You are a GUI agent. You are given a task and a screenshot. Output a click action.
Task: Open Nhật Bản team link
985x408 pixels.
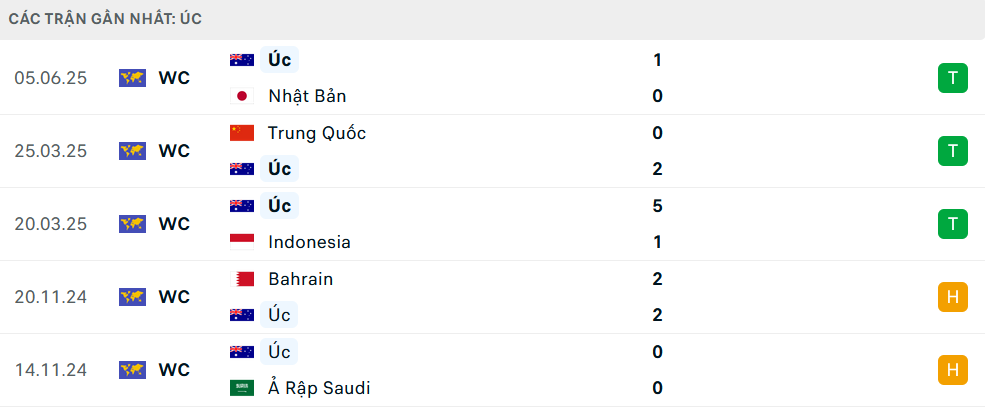(x=307, y=96)
